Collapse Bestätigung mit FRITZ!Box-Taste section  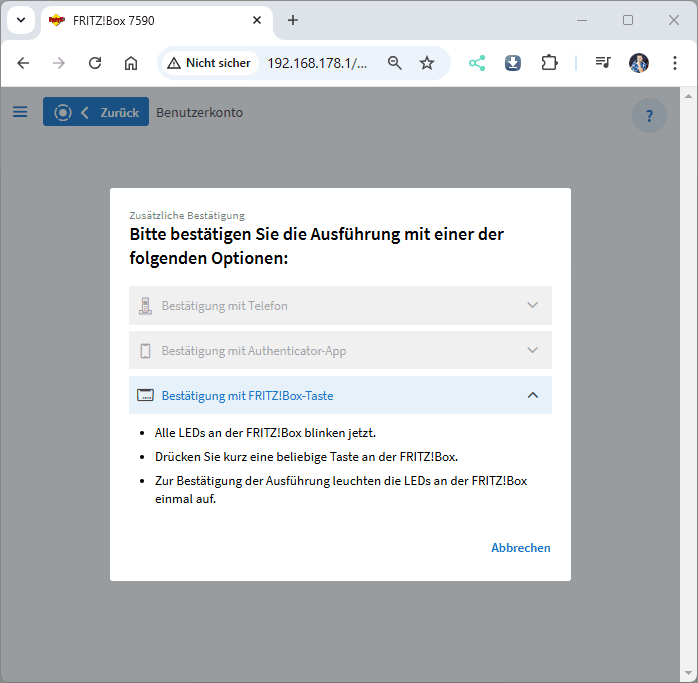tap(532, 395)
